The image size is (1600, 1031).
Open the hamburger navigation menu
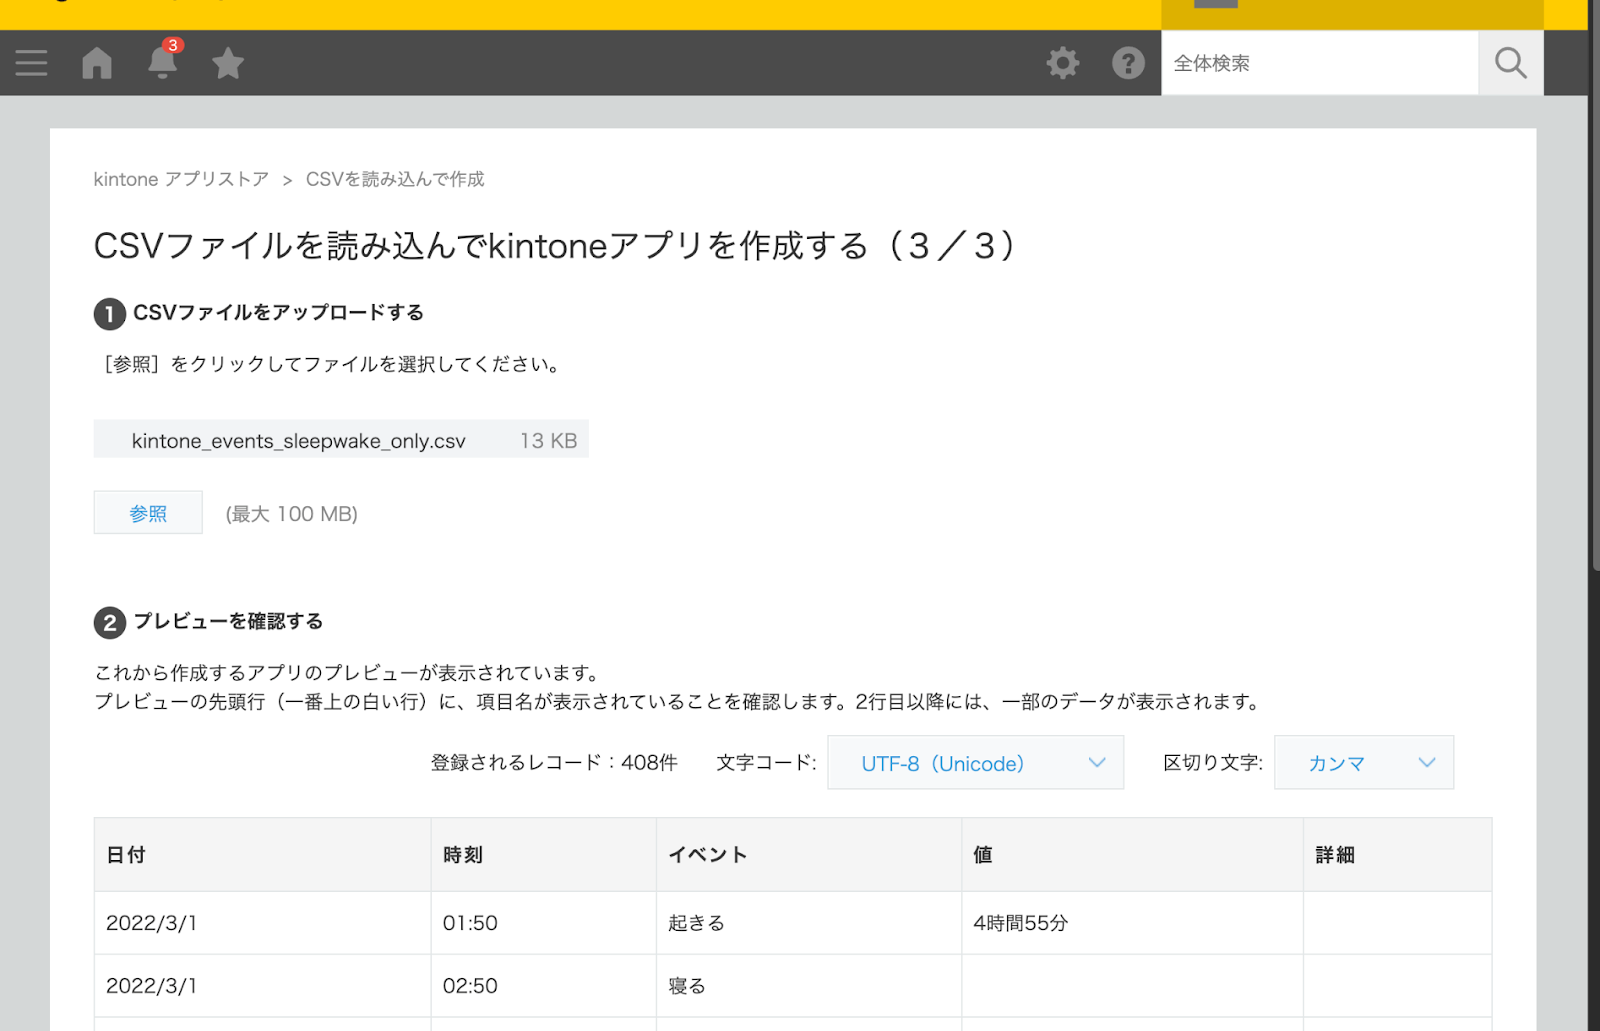click(31, 63)
